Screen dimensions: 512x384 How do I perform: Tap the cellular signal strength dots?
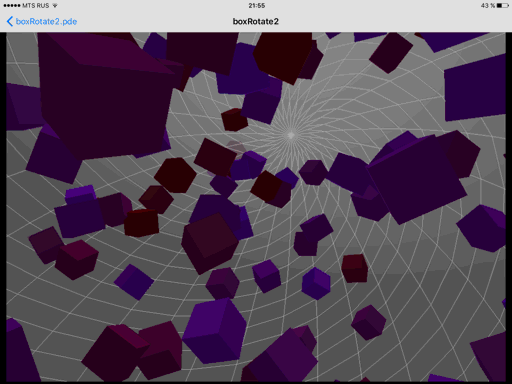pyautogui.click(x=12, y=6)
